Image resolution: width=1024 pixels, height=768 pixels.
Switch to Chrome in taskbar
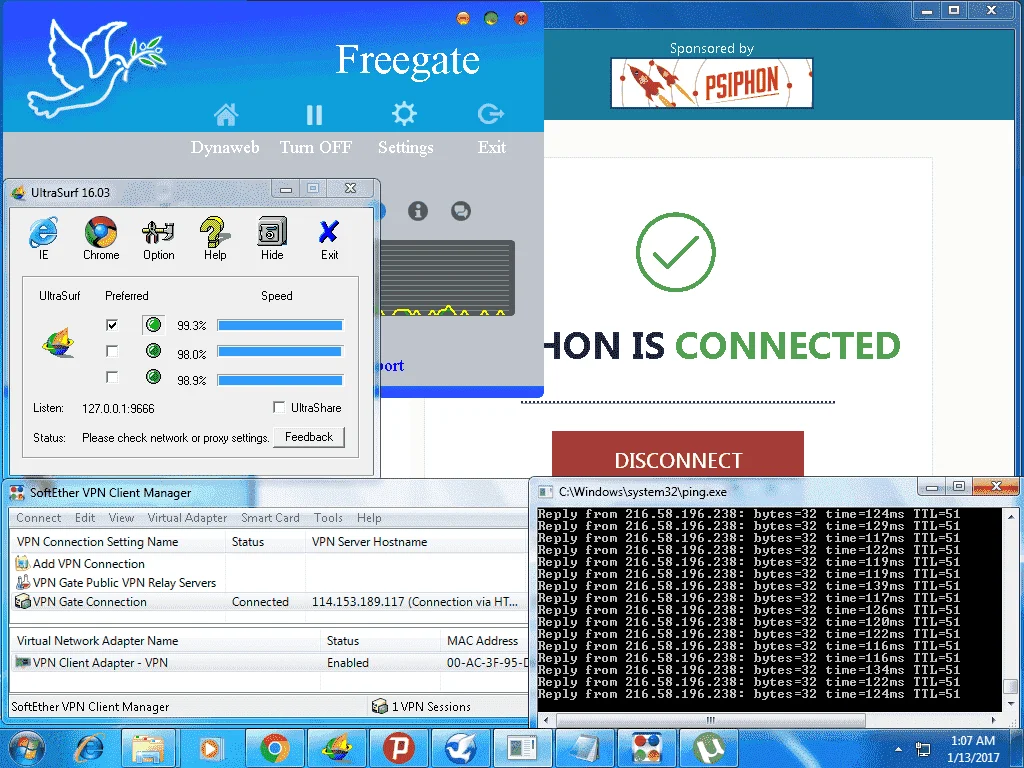[x=274, y=748]
